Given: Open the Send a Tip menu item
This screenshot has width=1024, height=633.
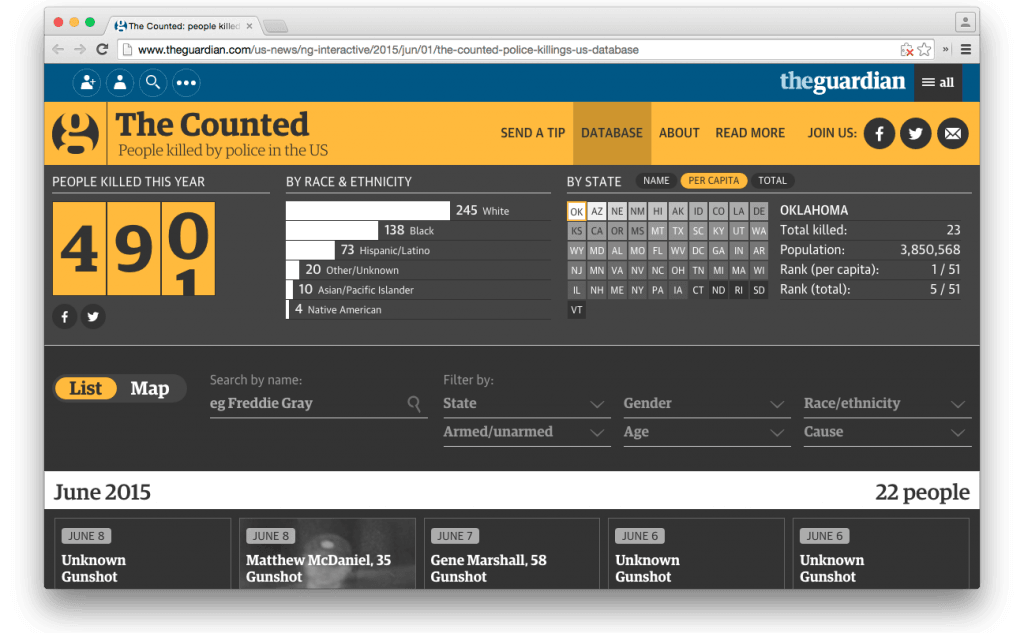Looking at the screenshot, I should coord(532,133).
